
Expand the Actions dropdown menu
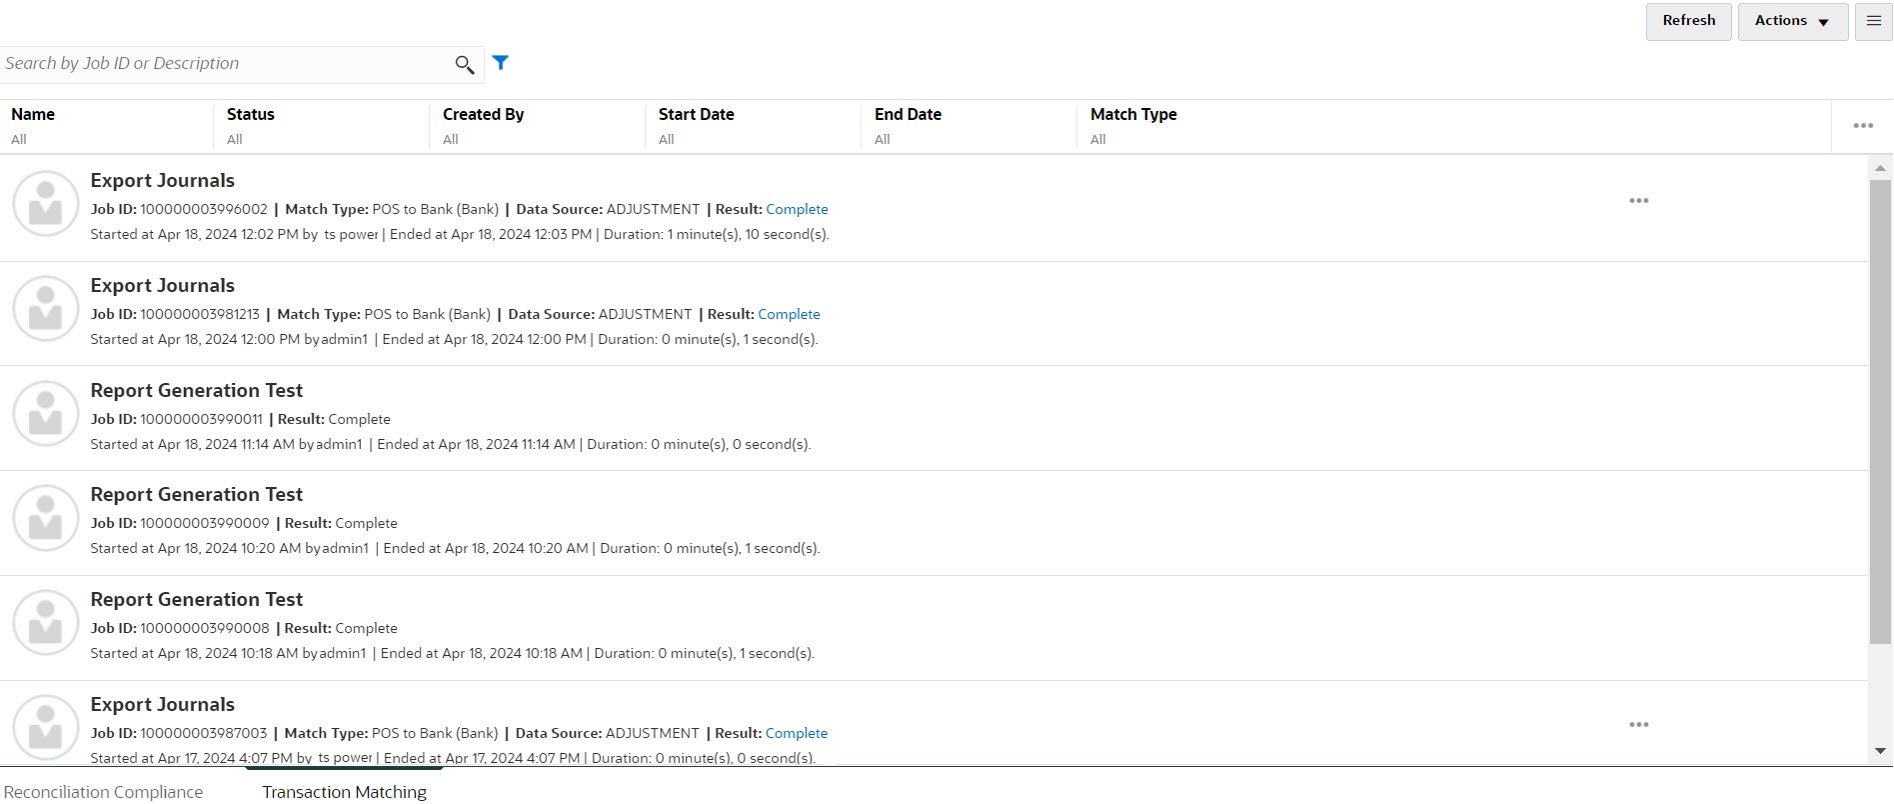click(1792, 21)
